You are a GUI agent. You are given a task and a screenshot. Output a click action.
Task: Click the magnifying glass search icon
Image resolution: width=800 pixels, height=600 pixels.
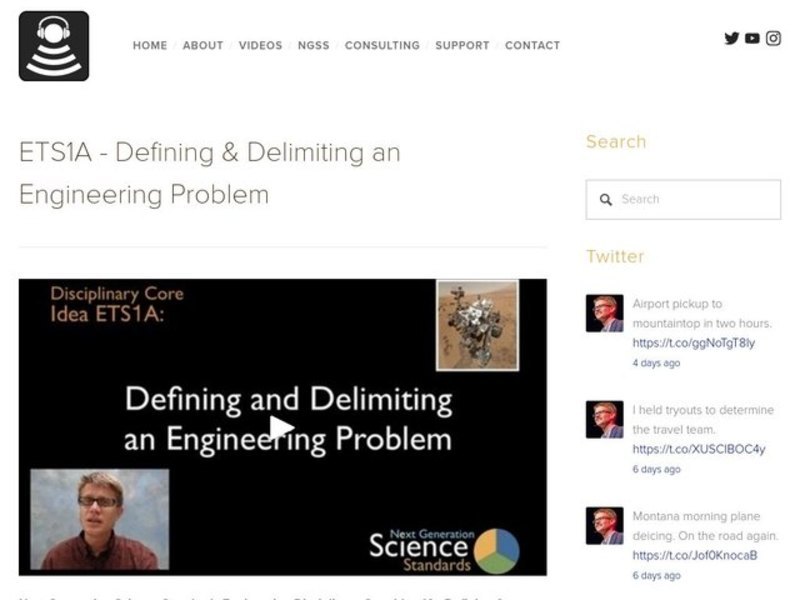[x=607, y=200]
